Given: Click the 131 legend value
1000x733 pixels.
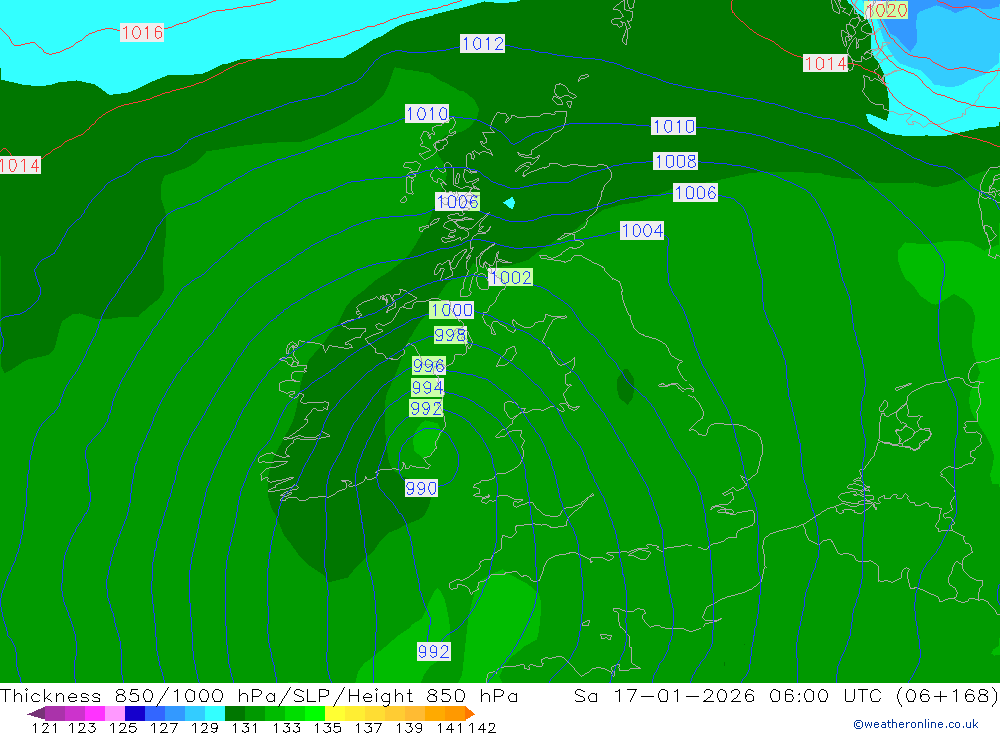Looking at the screenshot, I should point(245,727).
